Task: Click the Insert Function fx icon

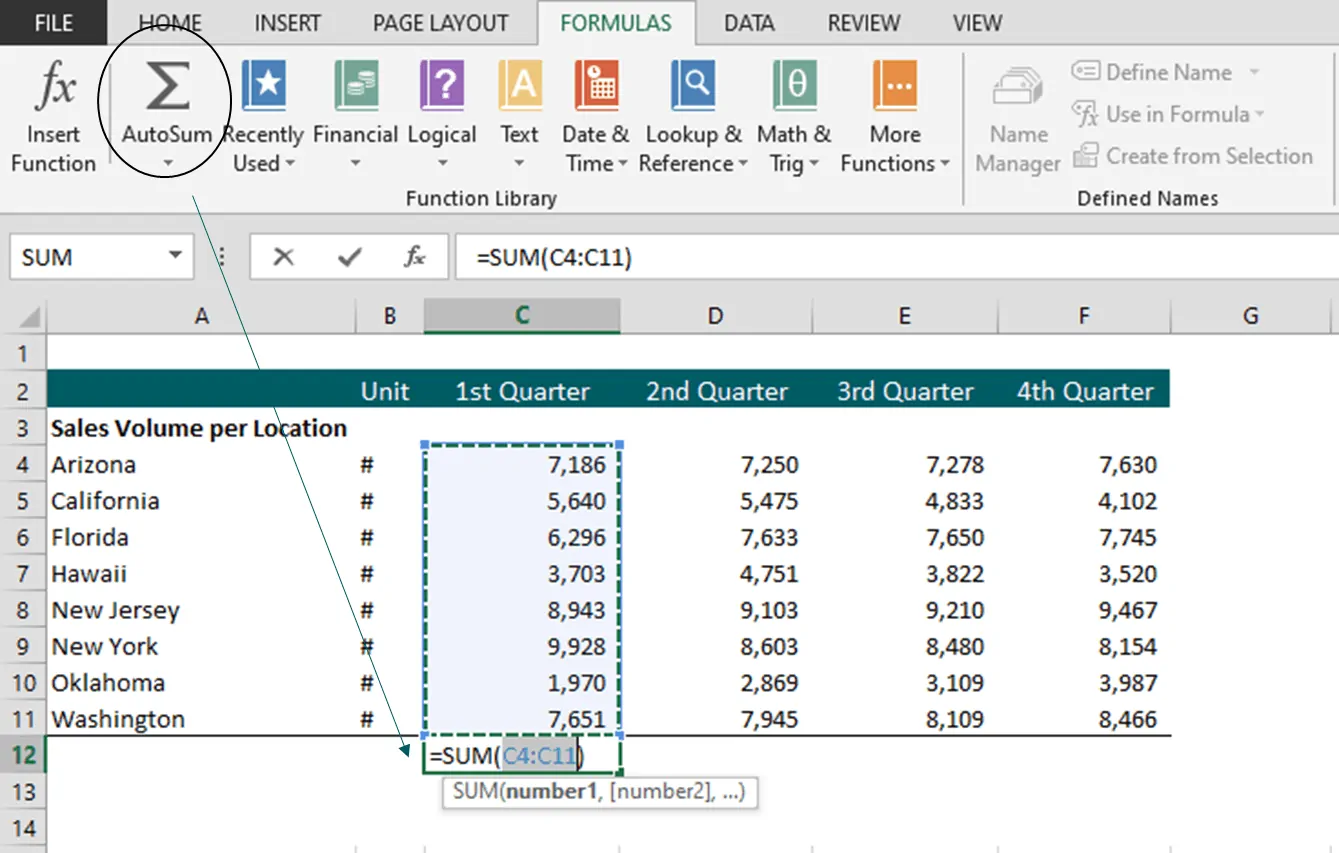Action: 54,88
